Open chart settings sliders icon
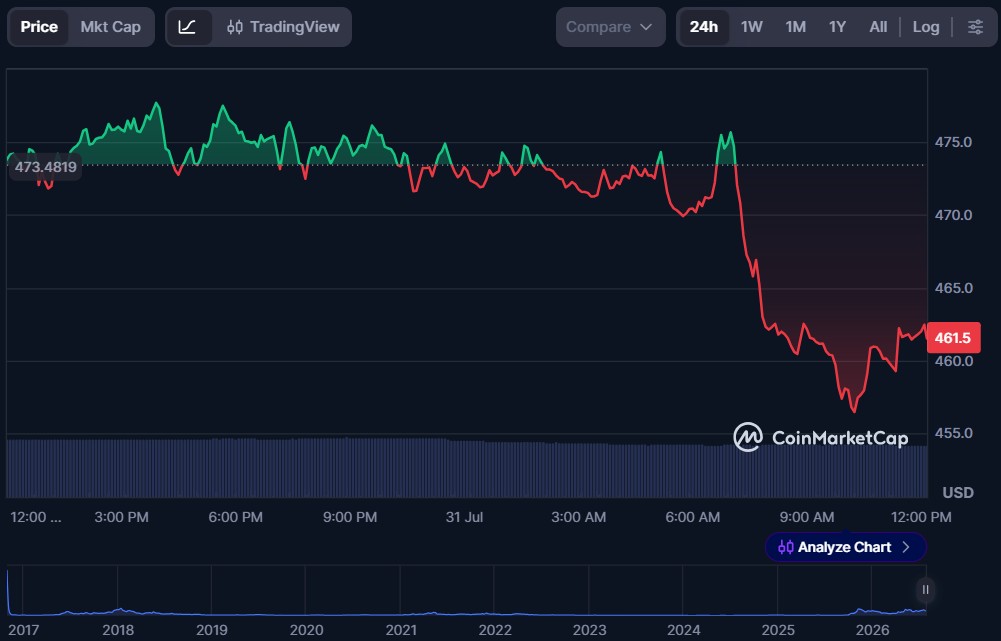The image size is (1001, 641). [975, 27]
